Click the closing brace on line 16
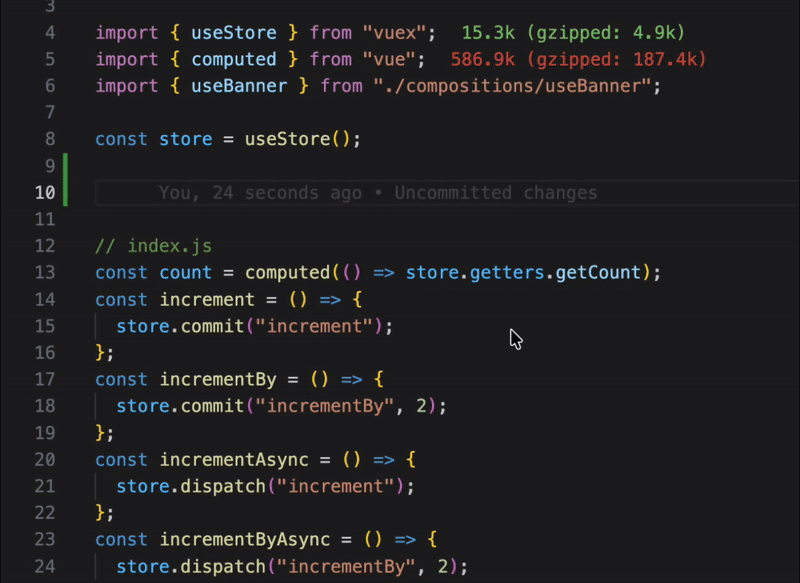The width and height of the screenshot is (800, 583). (x=101, y=353)
